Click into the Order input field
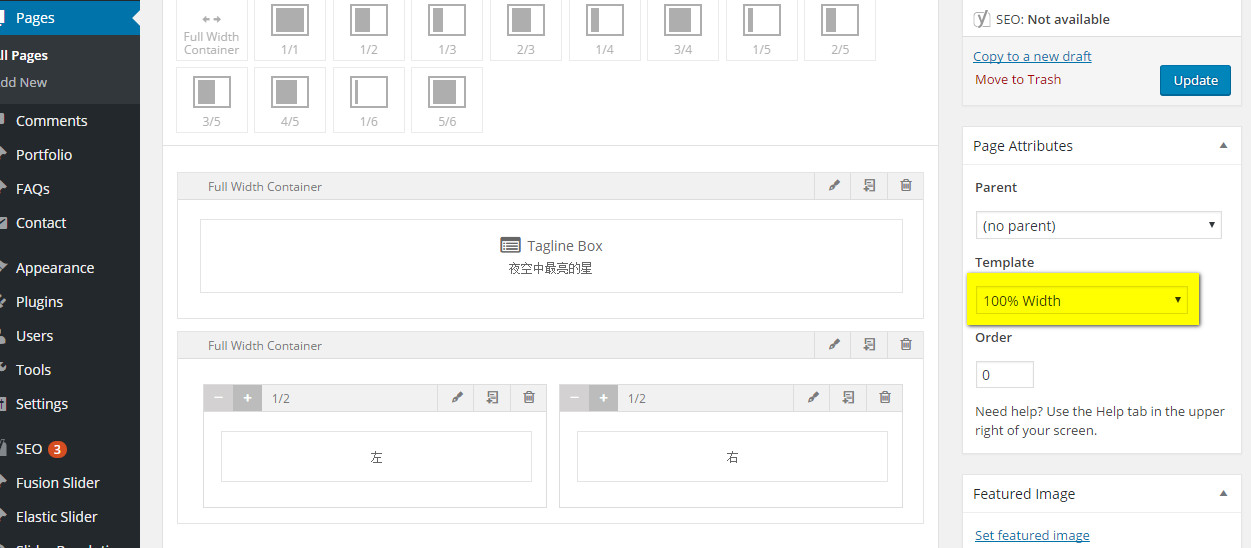The height and width of the screenshot is (548, 1251). click(x=1004, y=375)
